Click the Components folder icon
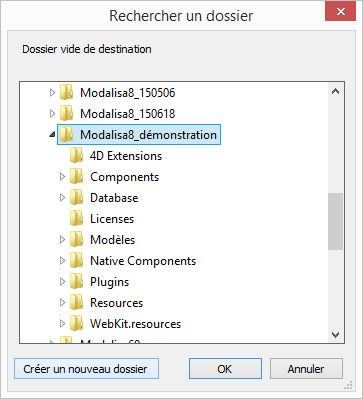 coord(77,177)
